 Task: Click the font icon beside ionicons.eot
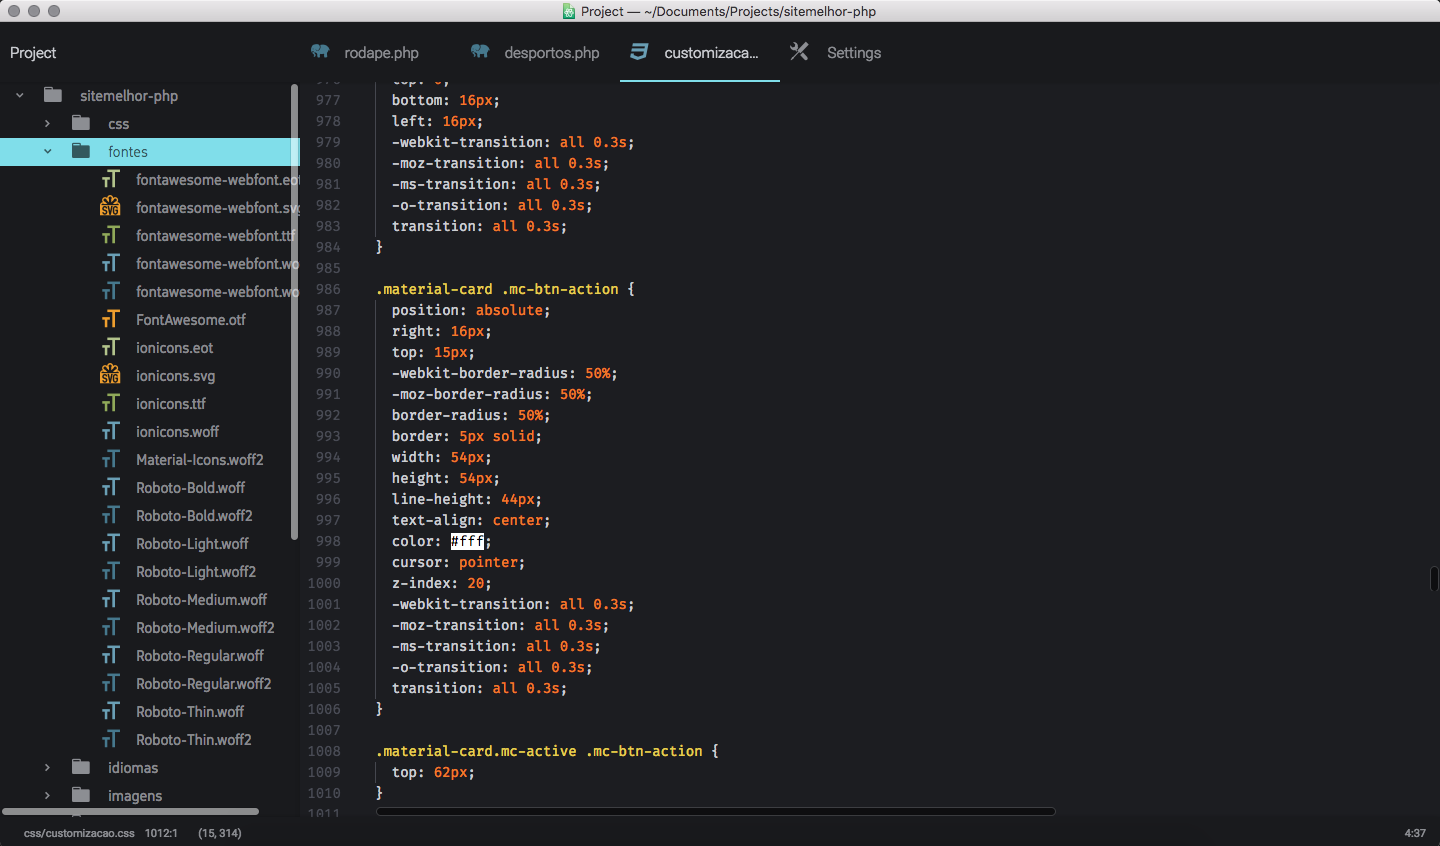tap(111, 347)
